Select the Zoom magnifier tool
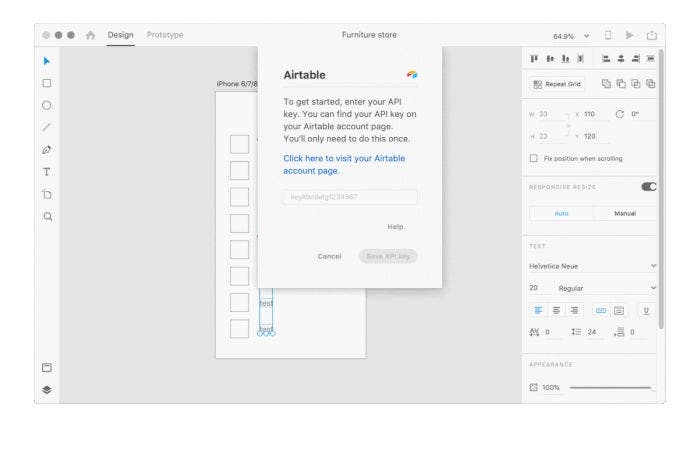Image resolution: width=700 pixels, height=449 pixels. (x=48, y=216)
